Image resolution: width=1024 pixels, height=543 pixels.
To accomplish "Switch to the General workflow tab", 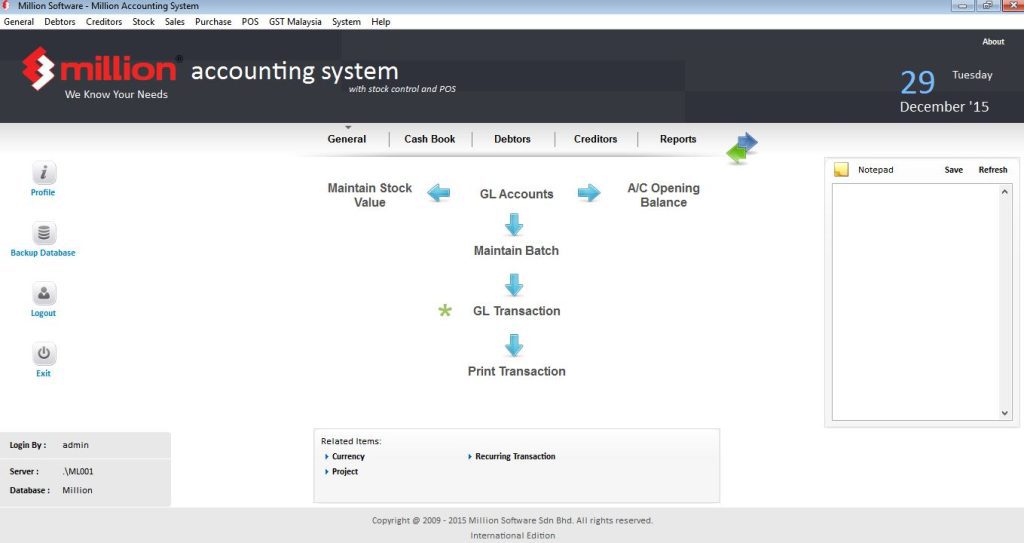I will click(x=347, y=139).
